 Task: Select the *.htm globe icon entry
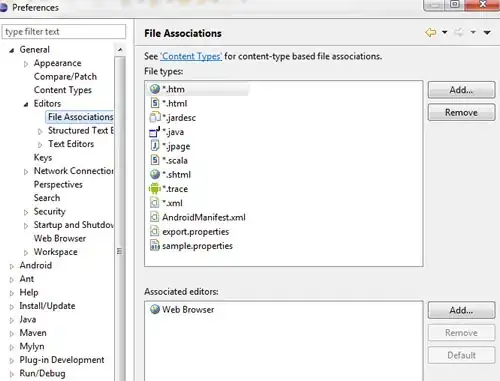tap(155, 89)
